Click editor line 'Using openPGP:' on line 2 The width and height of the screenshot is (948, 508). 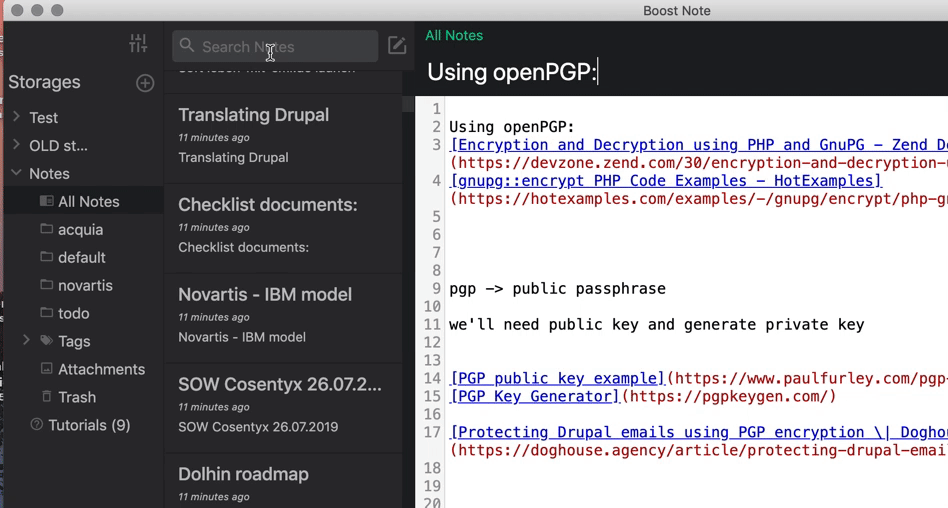pyautogui.click(x=511, y=126)
